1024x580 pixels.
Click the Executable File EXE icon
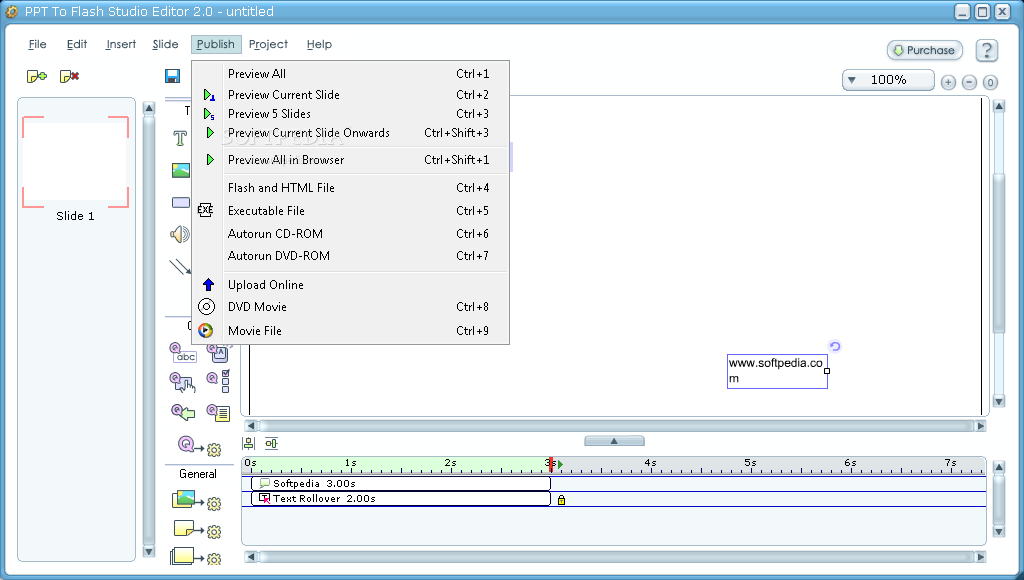click(205, 210)
